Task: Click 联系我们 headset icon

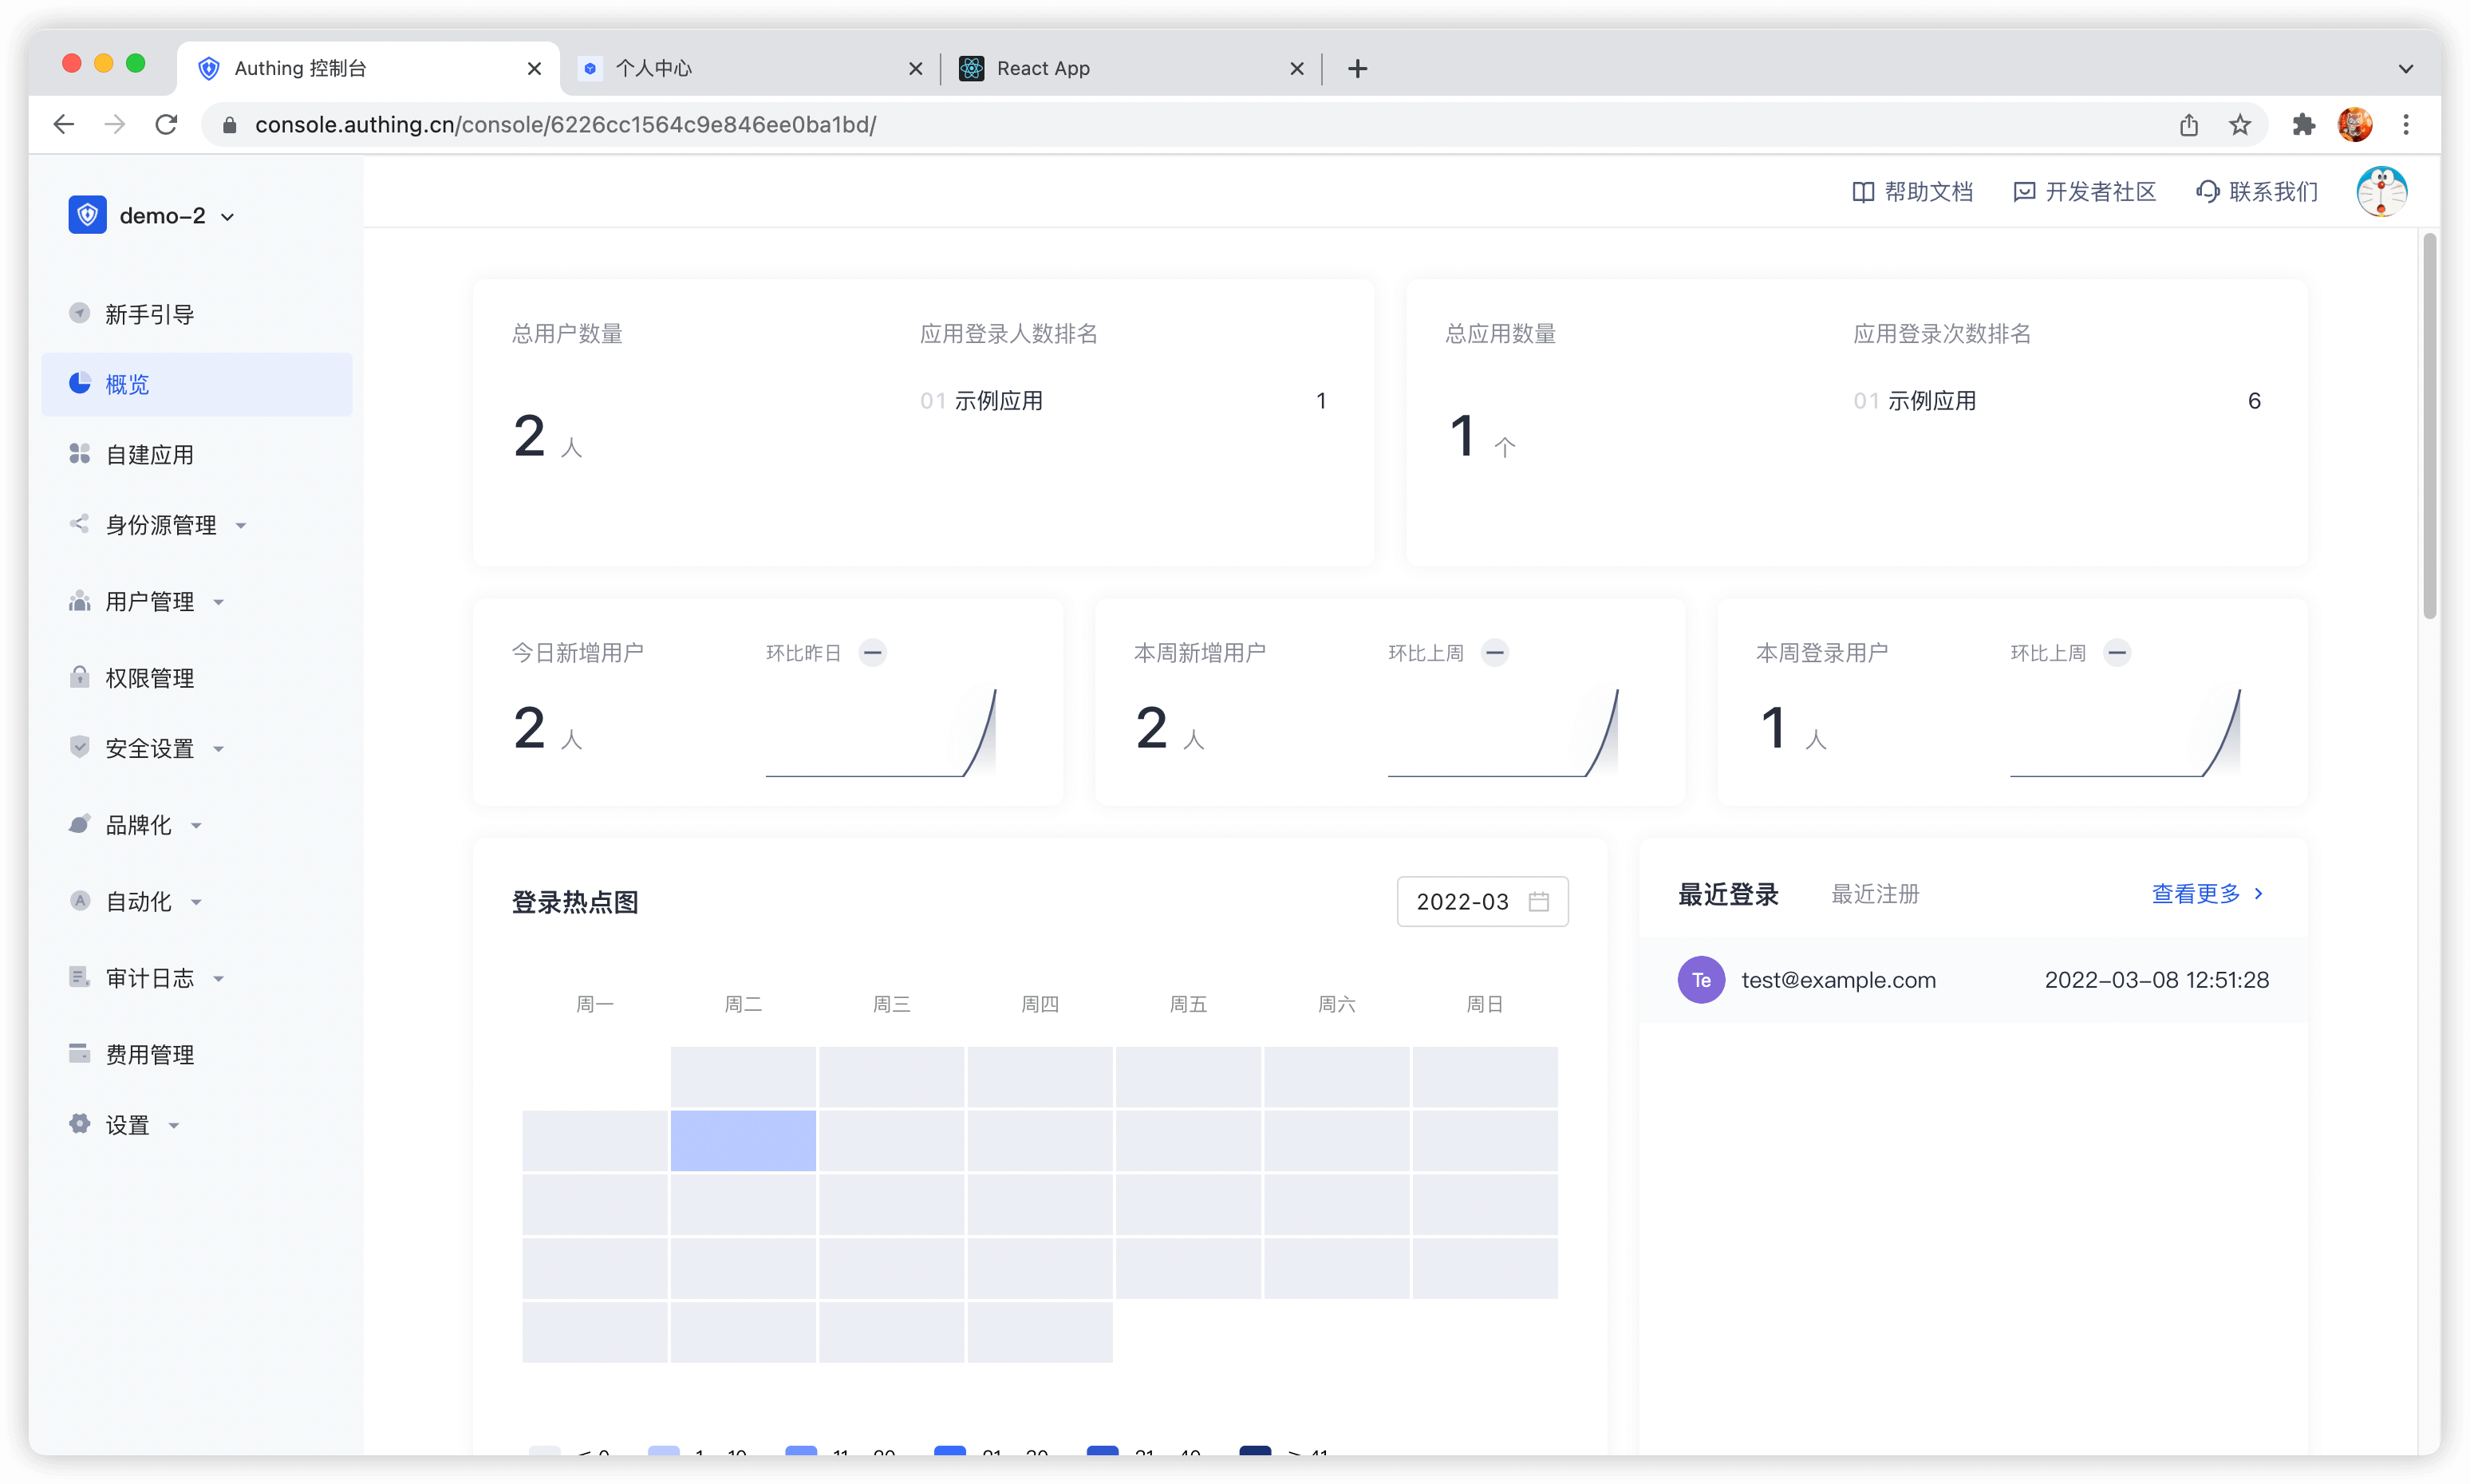Action: [2207, 192]
